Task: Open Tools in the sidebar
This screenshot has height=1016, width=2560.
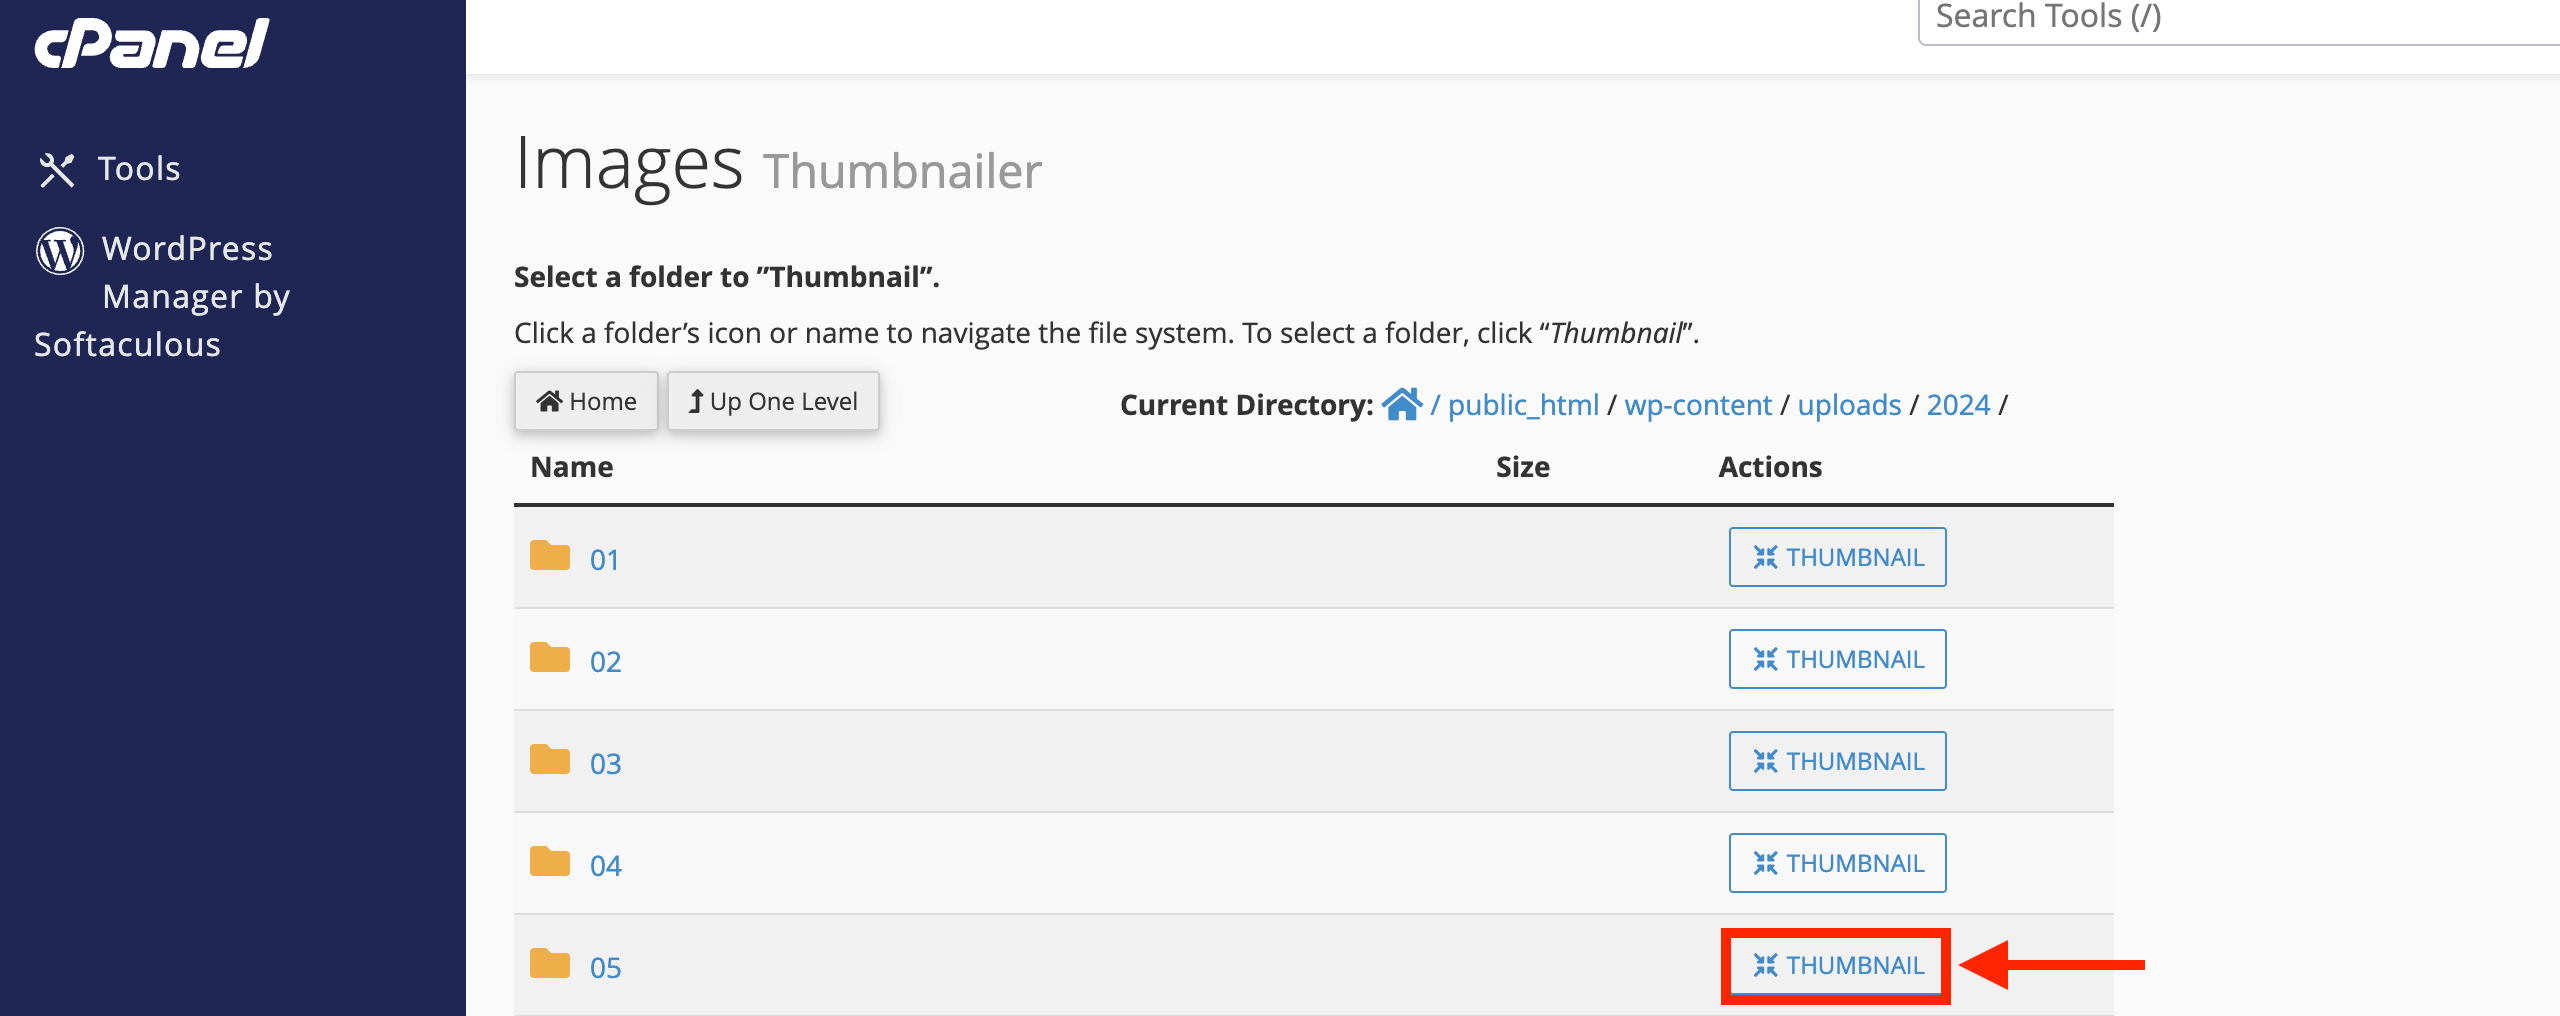Action: (109, 169)
